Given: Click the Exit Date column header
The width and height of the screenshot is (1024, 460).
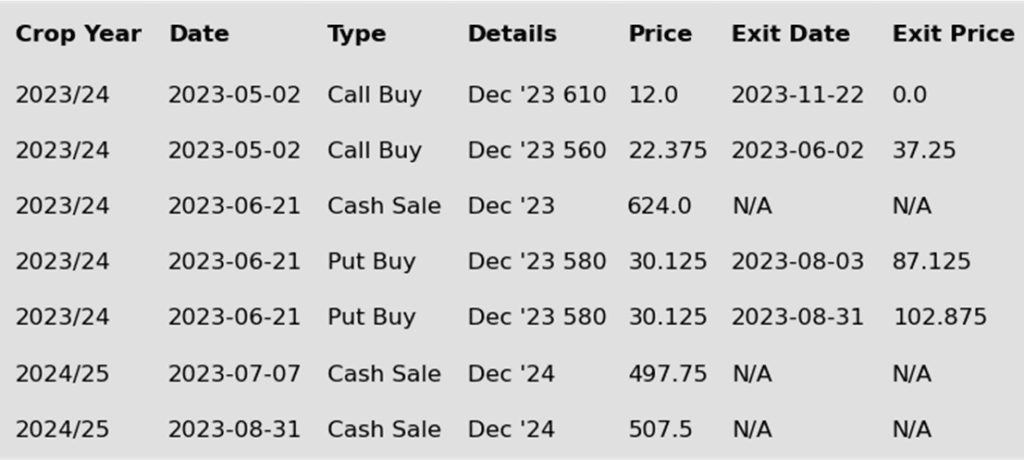Looking at the screenshot, I should click(x=791, y=34).
